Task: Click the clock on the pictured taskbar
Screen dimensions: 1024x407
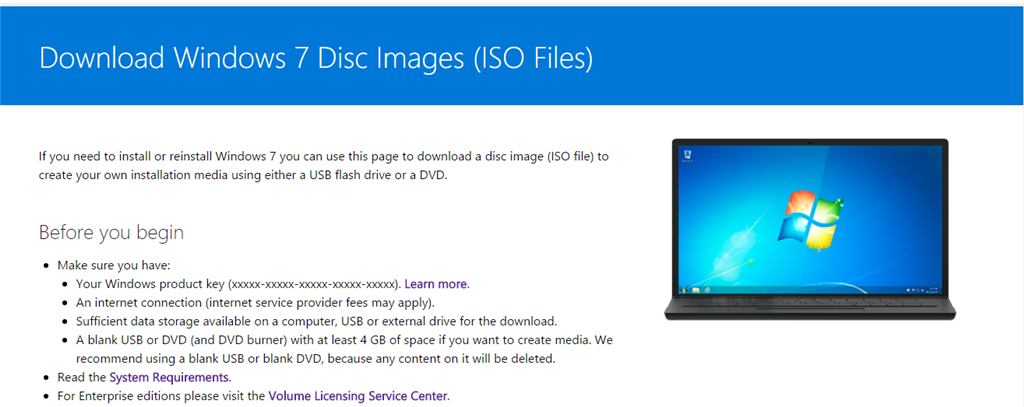Action: [933, 290]
